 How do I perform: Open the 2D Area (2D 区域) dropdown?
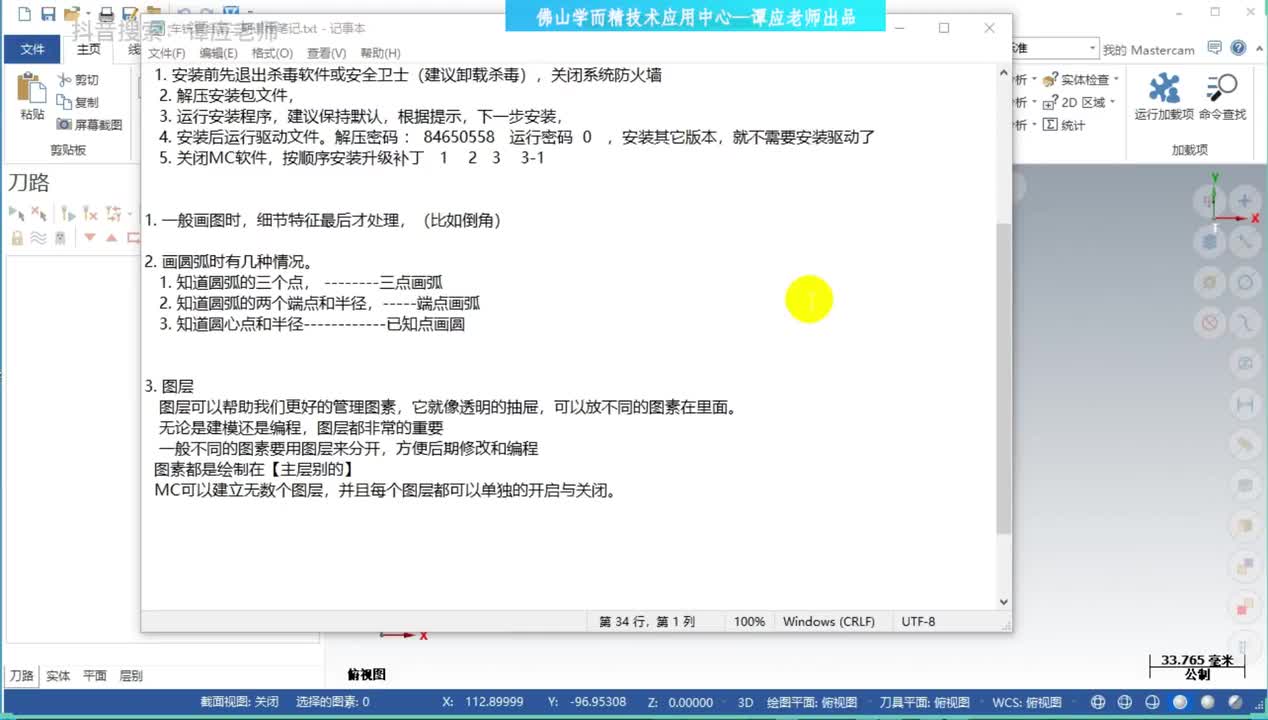[x=1113, y=102]
